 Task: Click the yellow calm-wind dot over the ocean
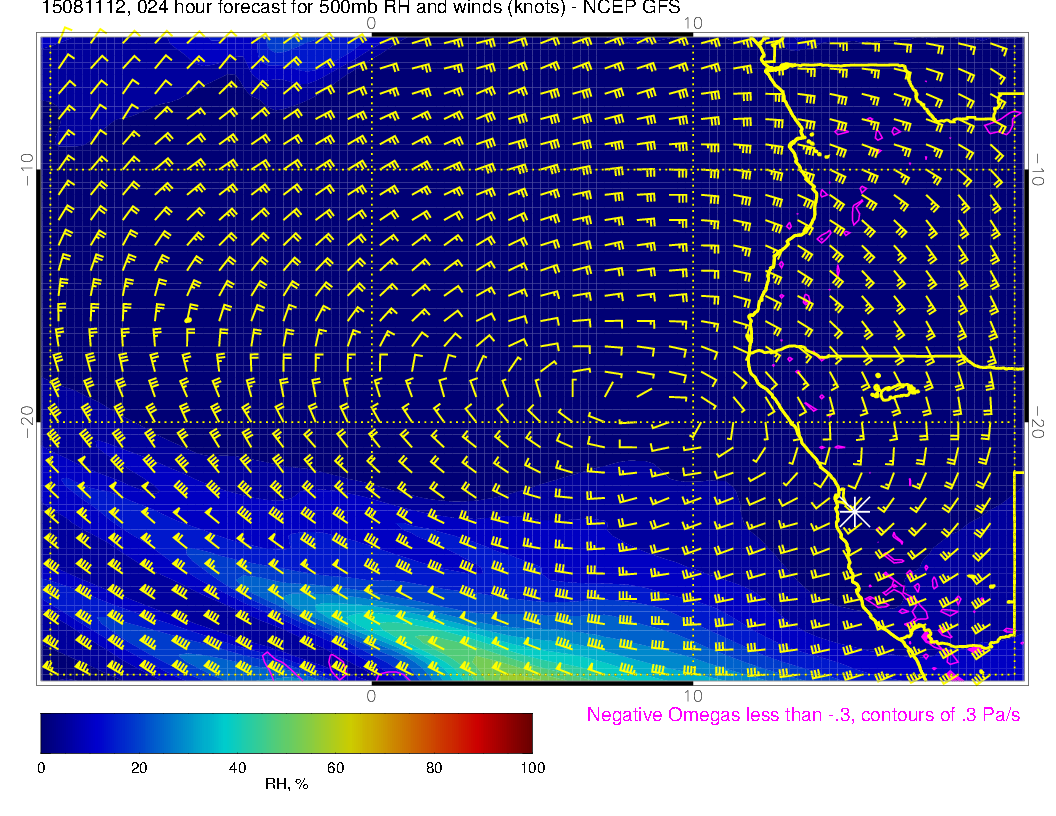188,319
